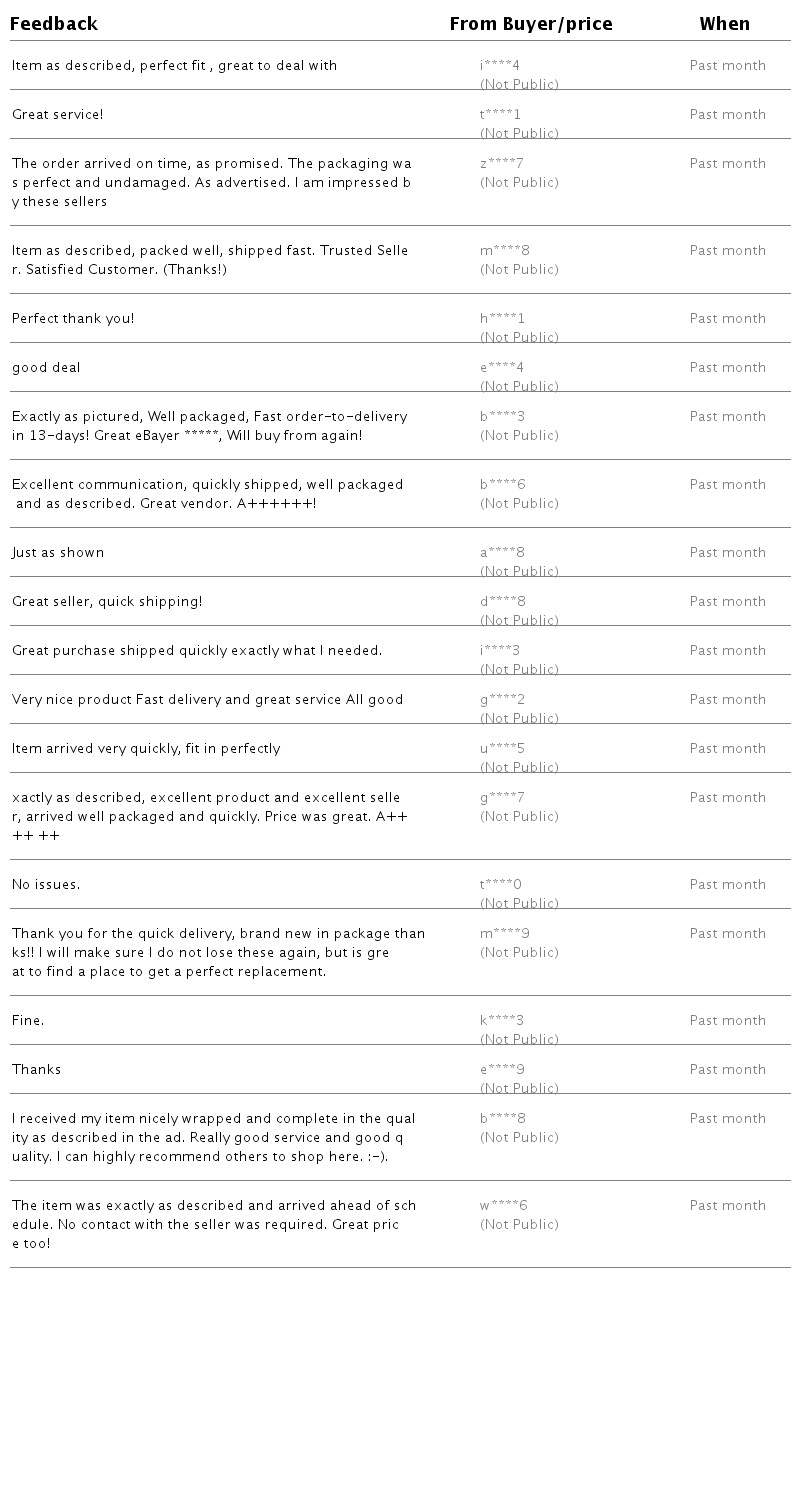Click the "Just as shown" feedback comment

pos(58,553)
